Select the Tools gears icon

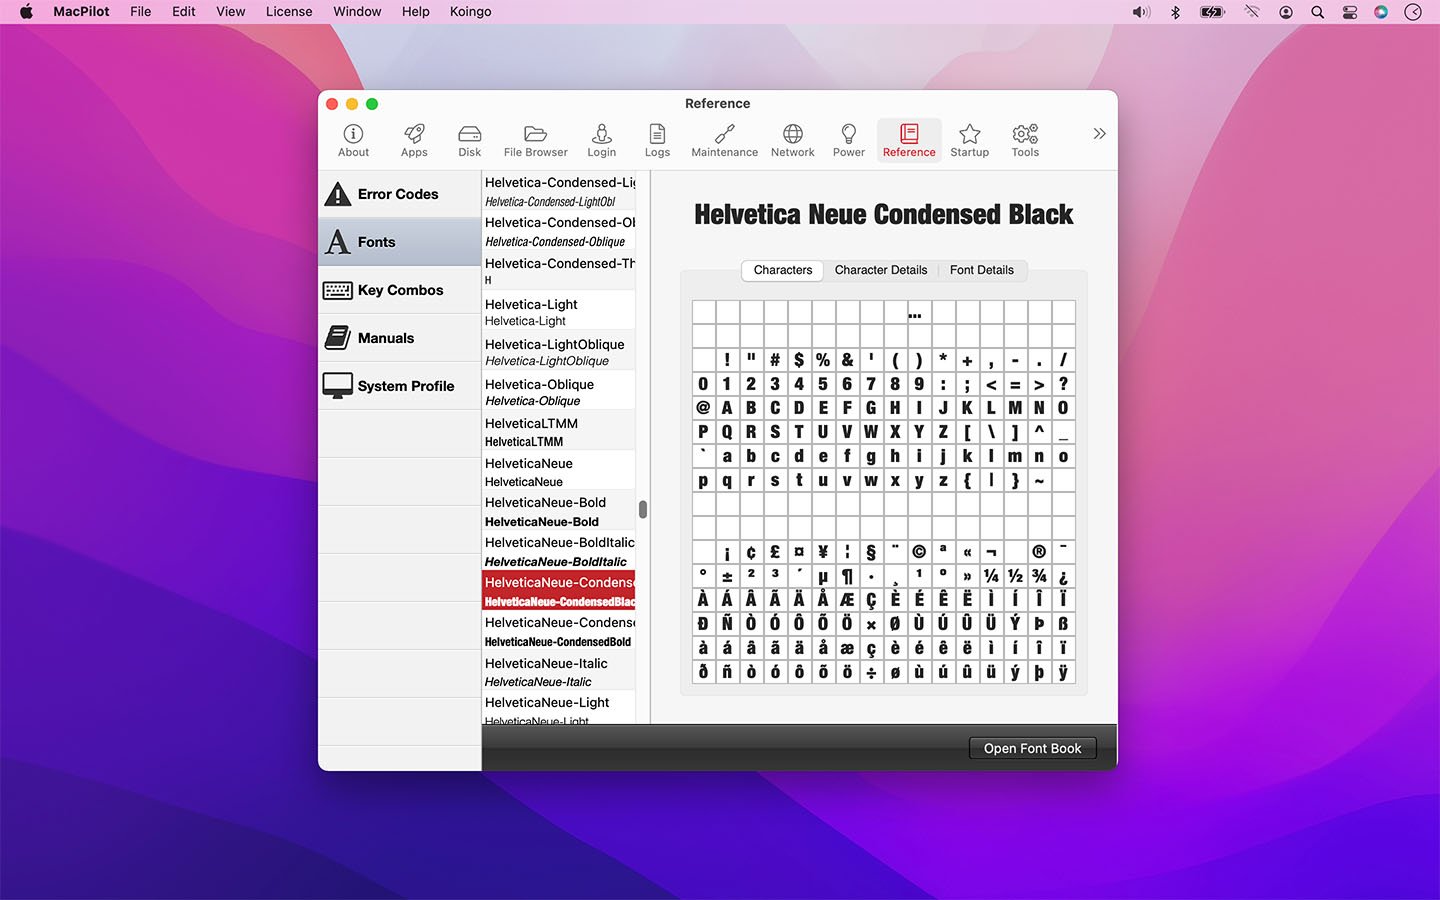[1024, 140]
